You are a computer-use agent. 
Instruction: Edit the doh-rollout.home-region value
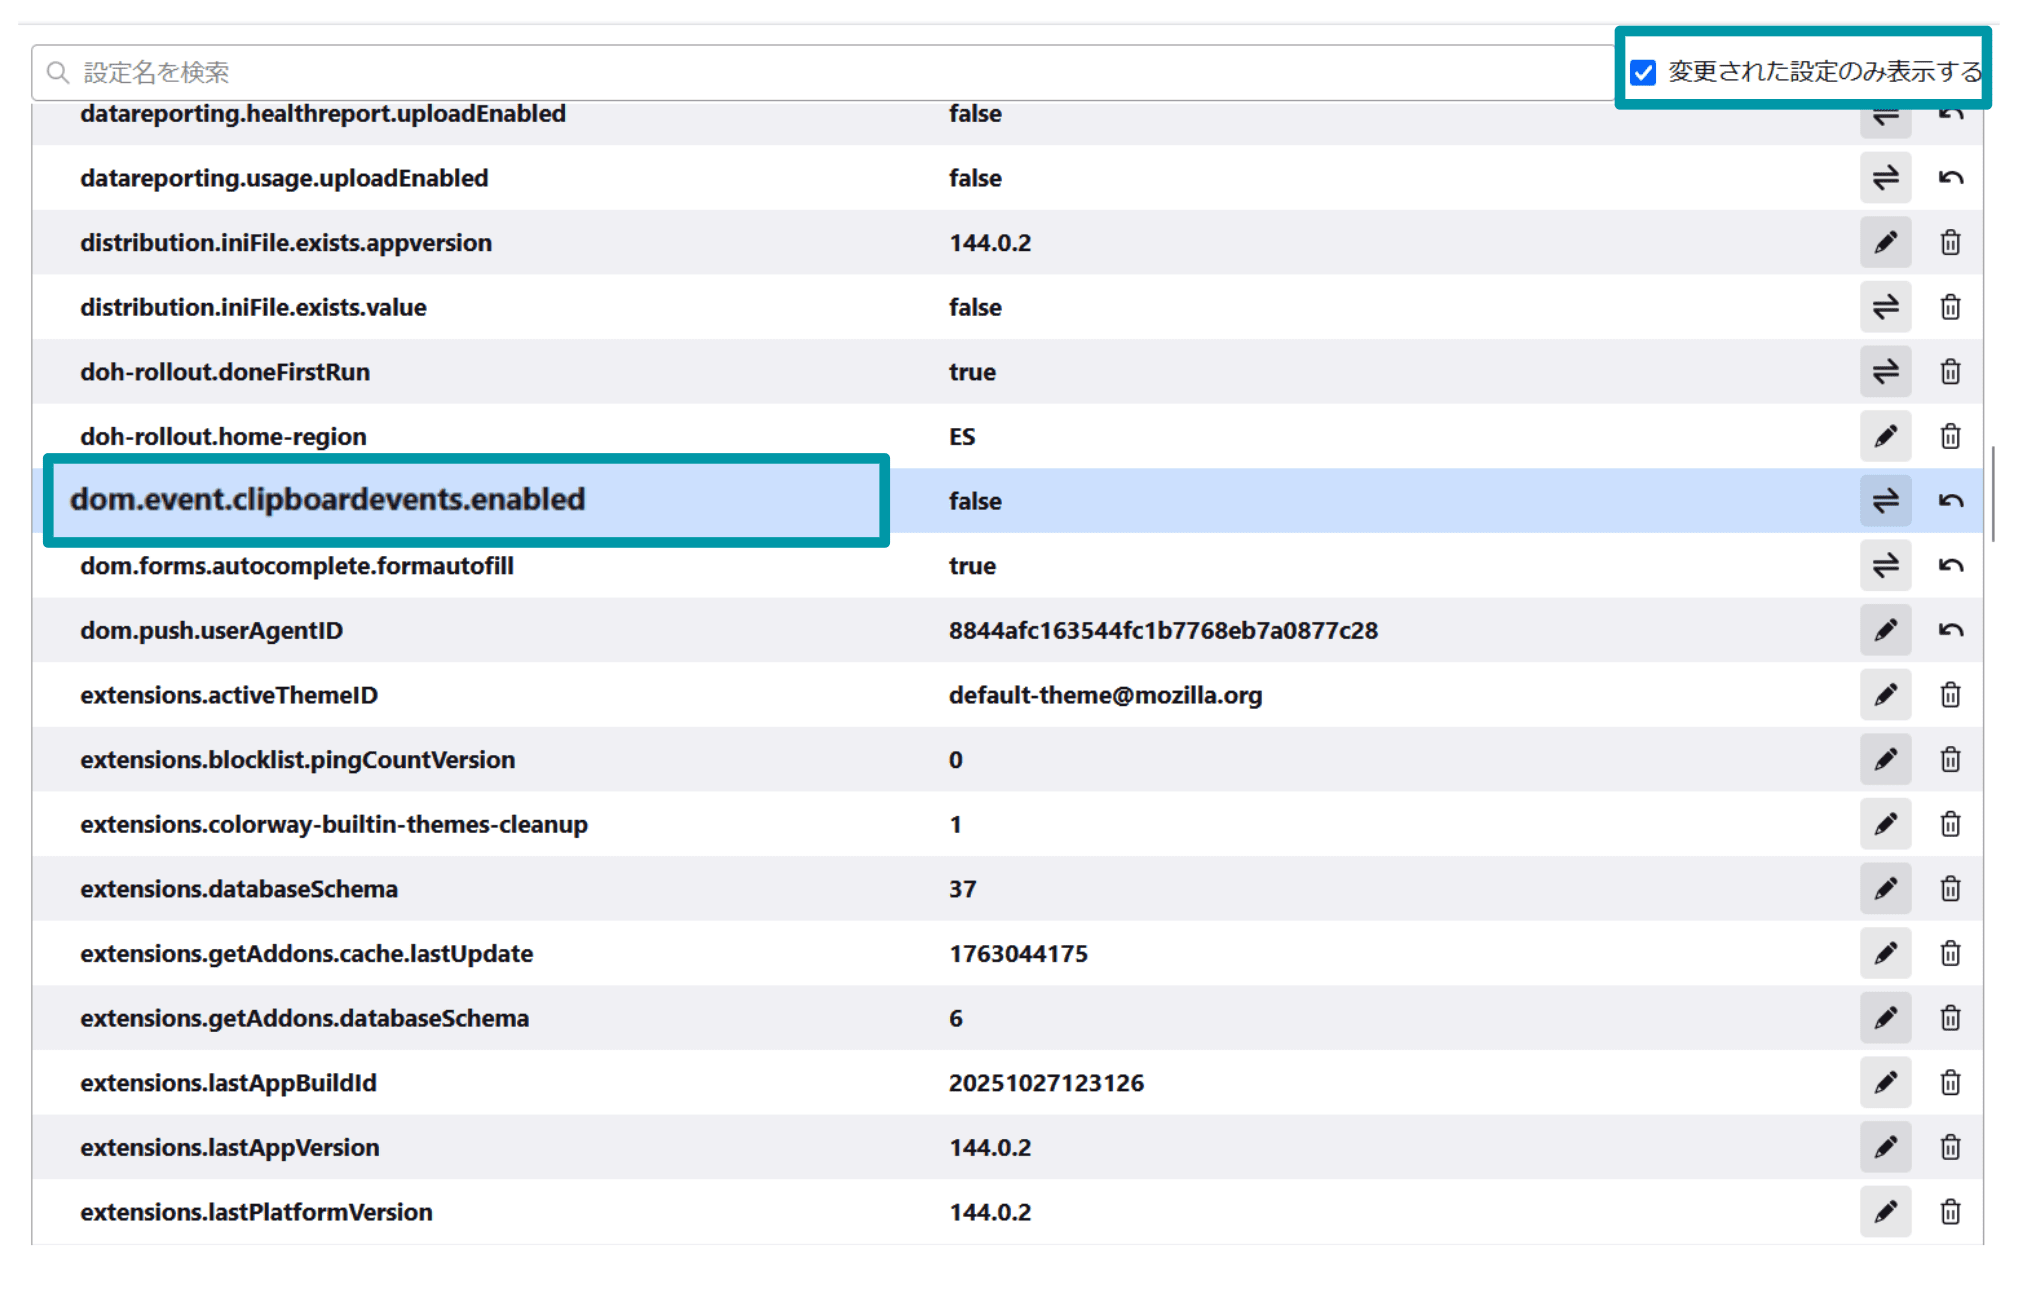1886,436
